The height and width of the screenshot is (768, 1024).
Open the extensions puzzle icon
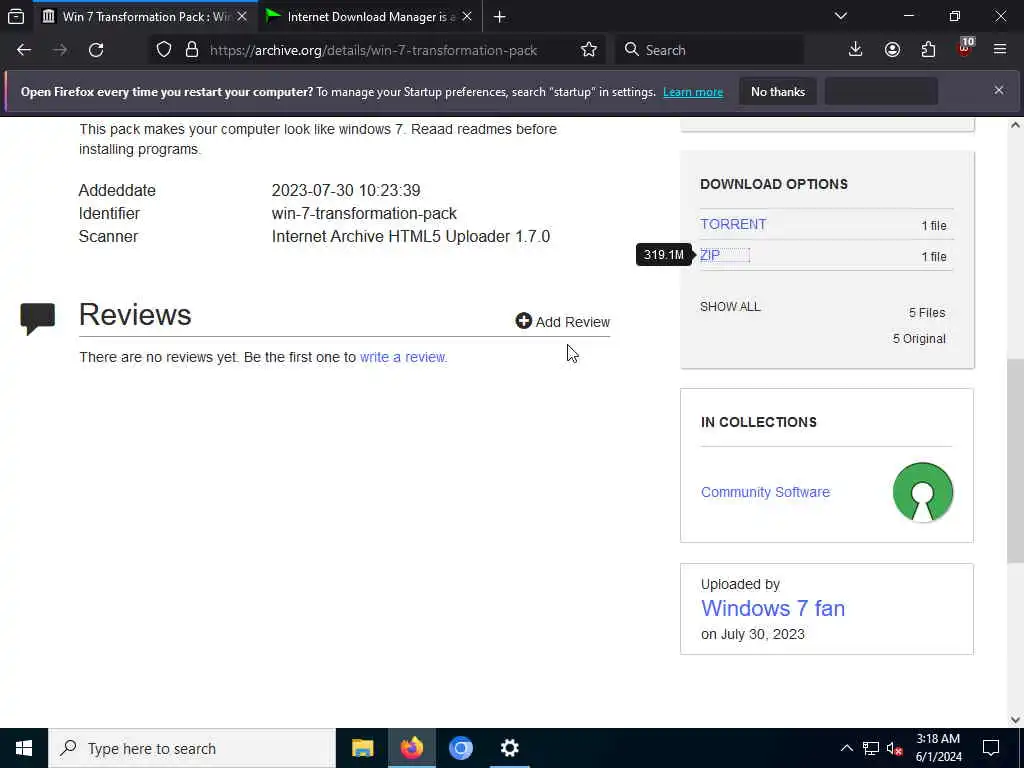(928, 50)
